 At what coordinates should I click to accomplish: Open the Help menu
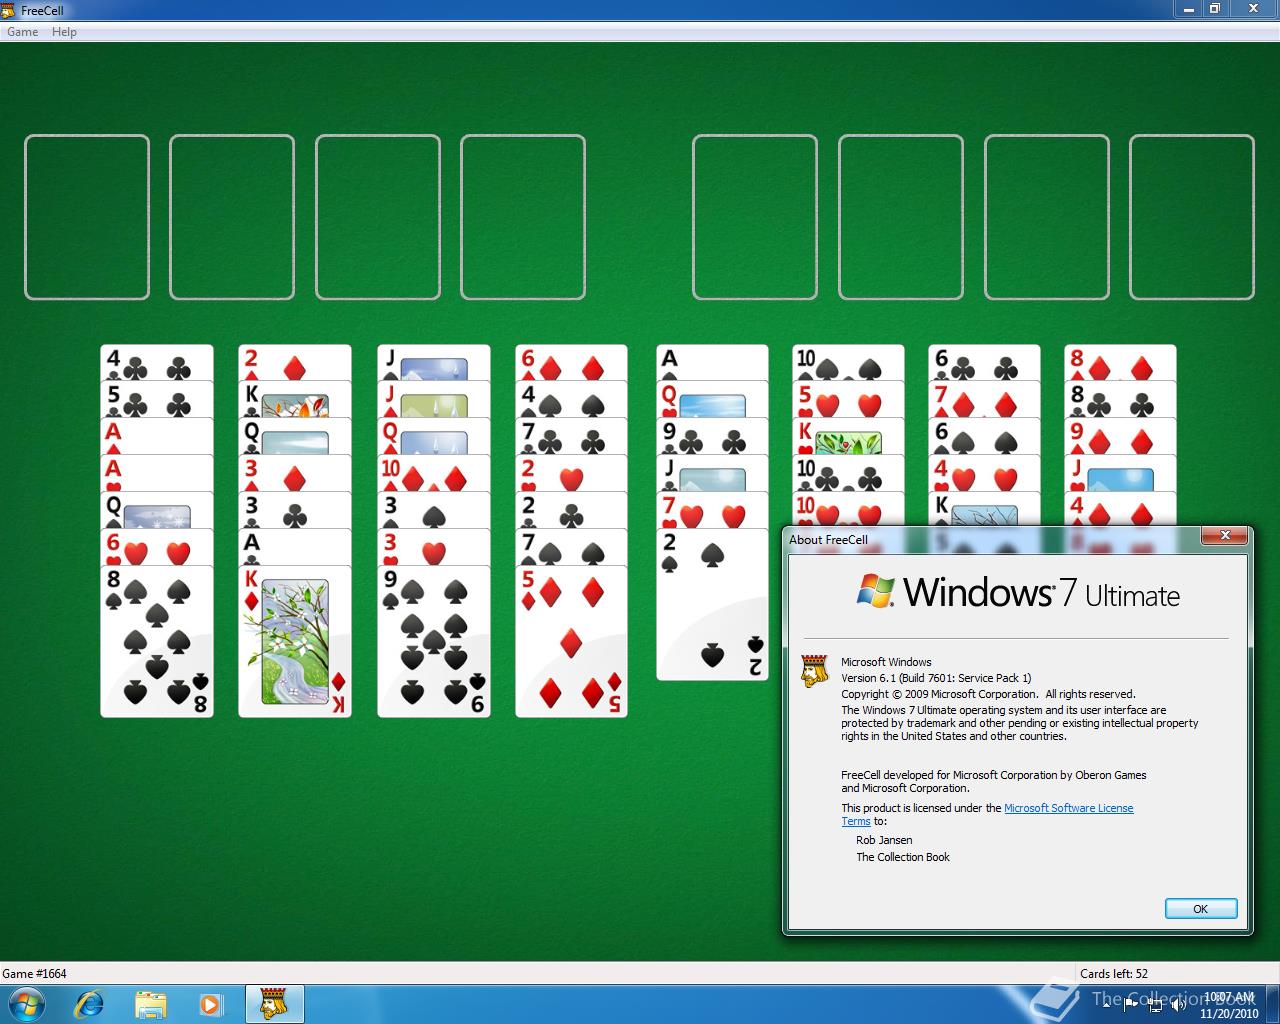(64, 32)
